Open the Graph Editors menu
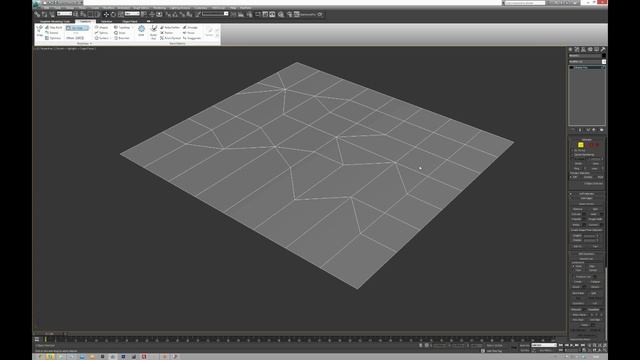The image size is (640, 360). coord(141,8)
